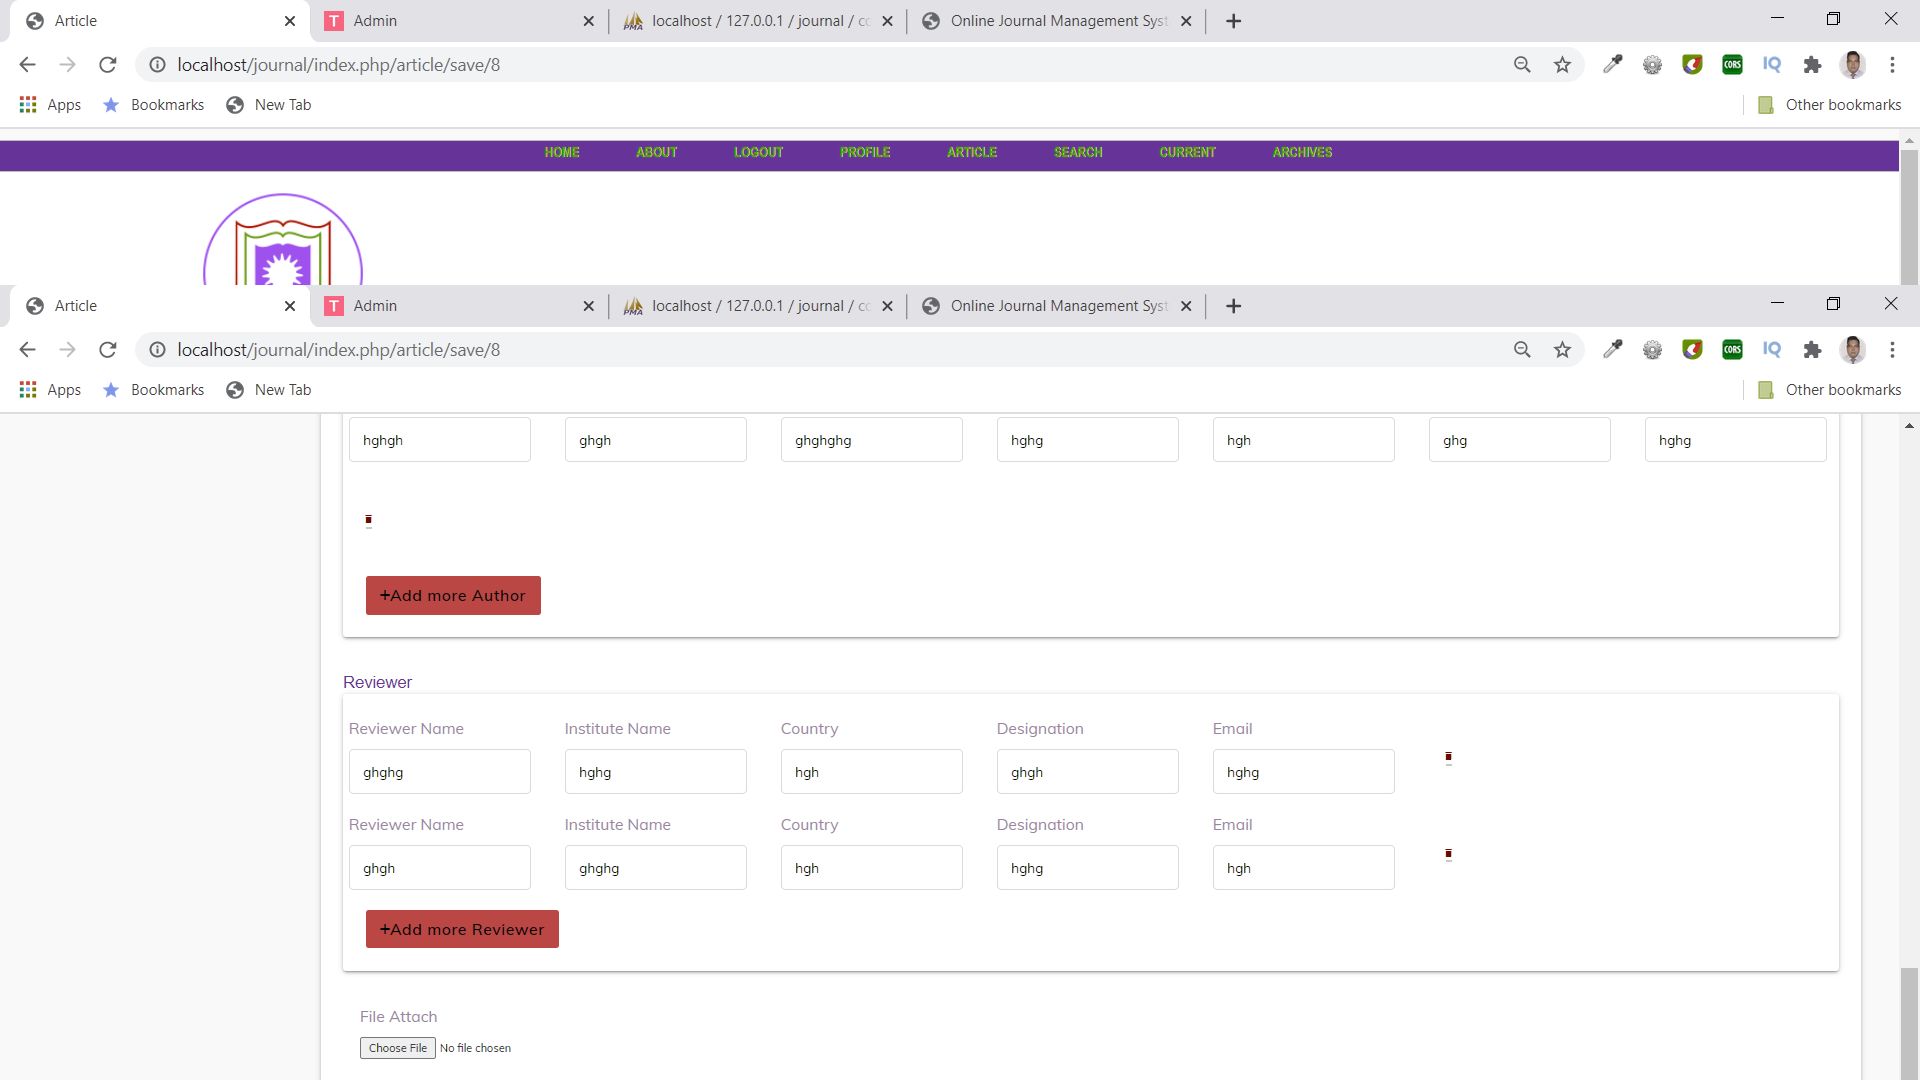Open the HOME navigation link
Image resolution: width=1920 pixels, height=1080 pixels.
coord(562,152)
